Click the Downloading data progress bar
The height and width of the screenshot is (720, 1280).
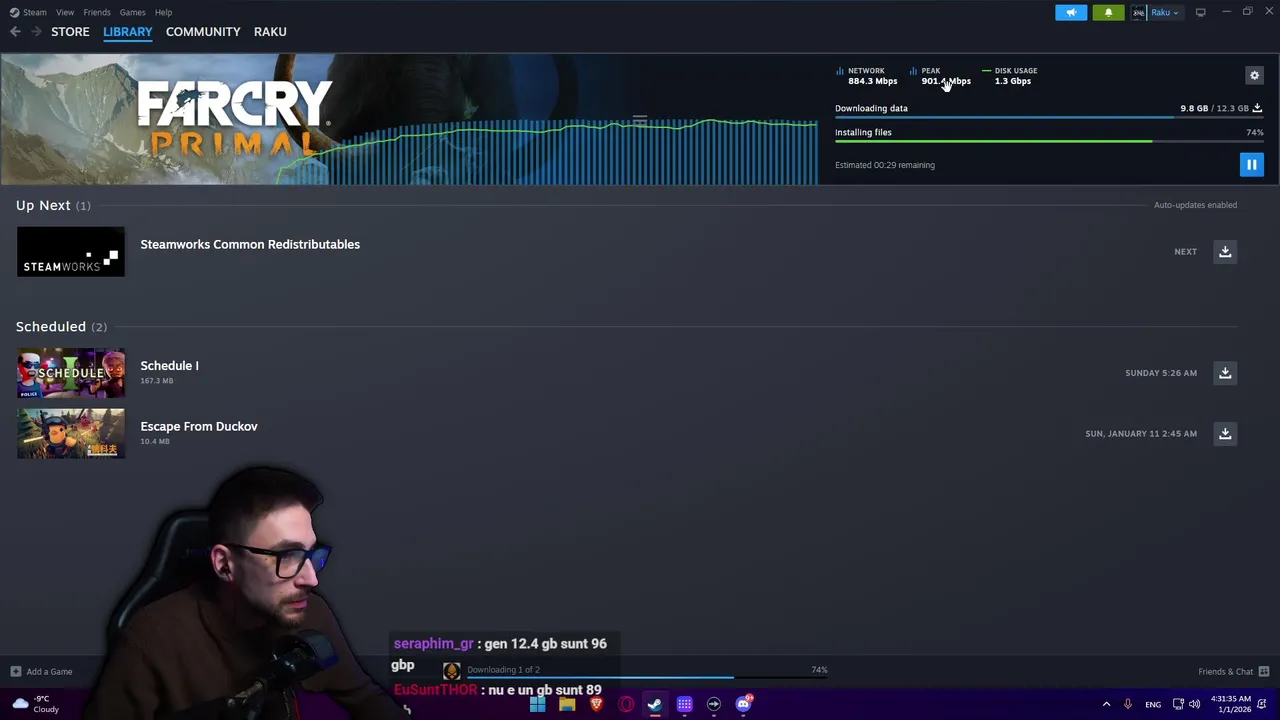click(1049, 118)
